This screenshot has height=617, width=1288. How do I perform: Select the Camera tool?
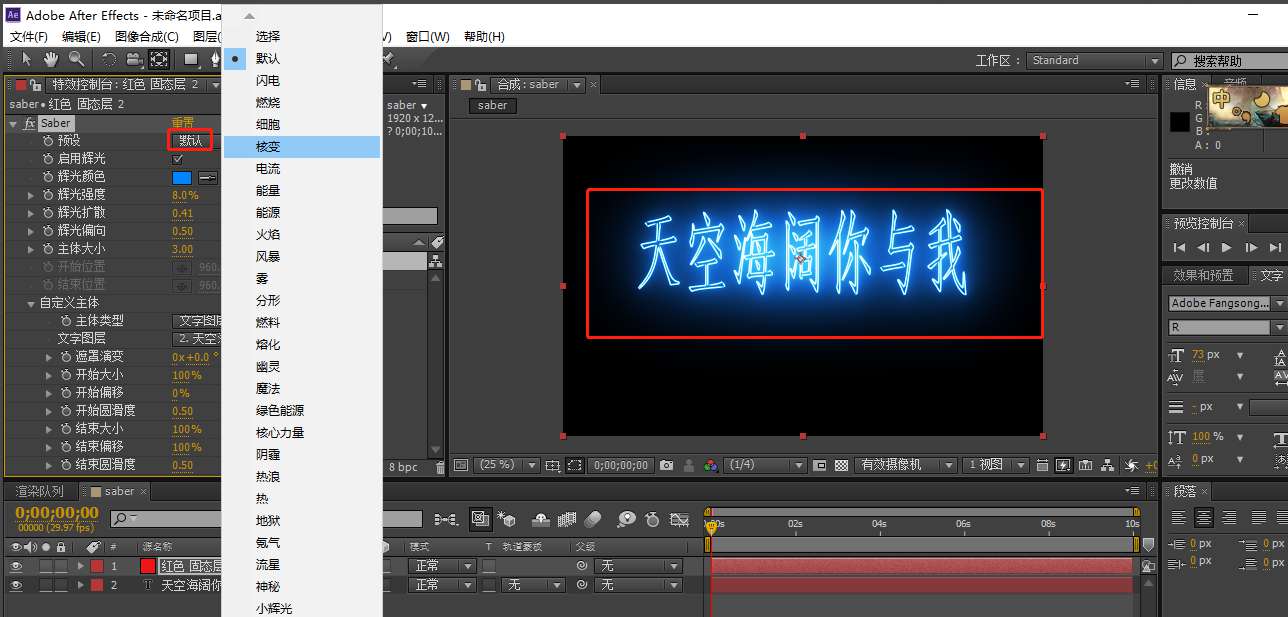pyautogui.click(x=134, y=60)
